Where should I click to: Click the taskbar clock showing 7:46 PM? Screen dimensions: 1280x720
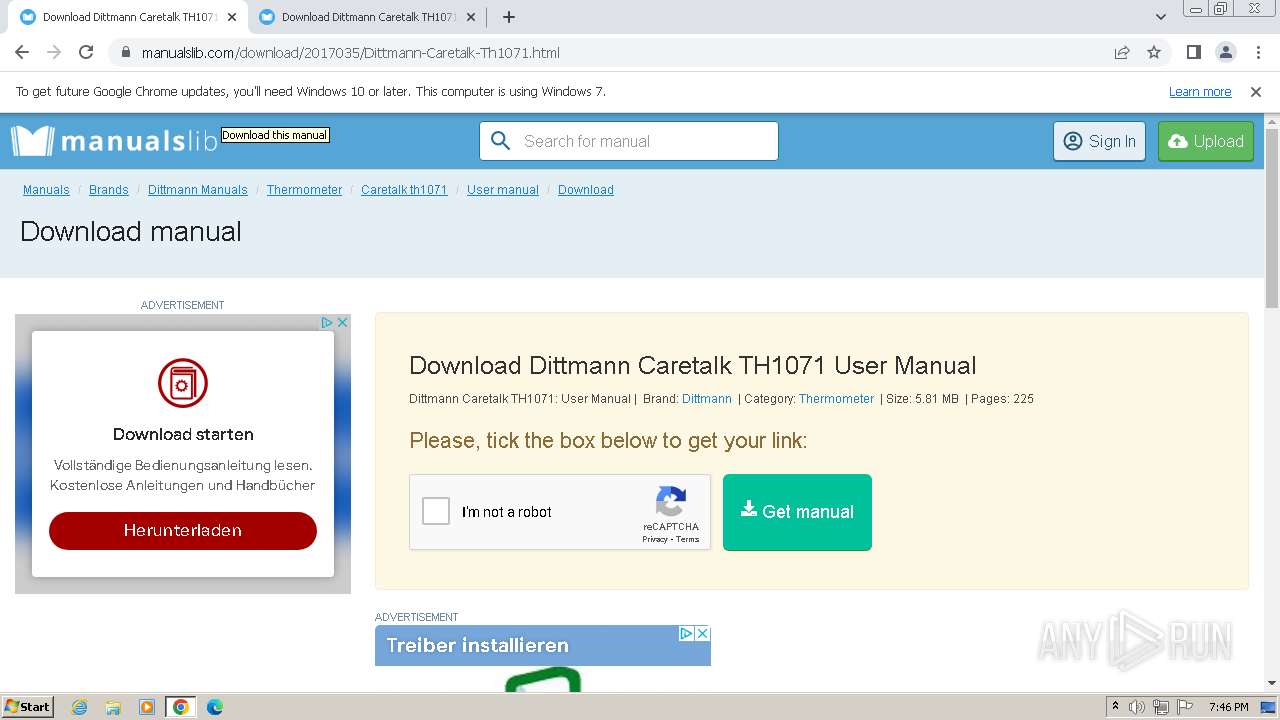pos(1228,707)
